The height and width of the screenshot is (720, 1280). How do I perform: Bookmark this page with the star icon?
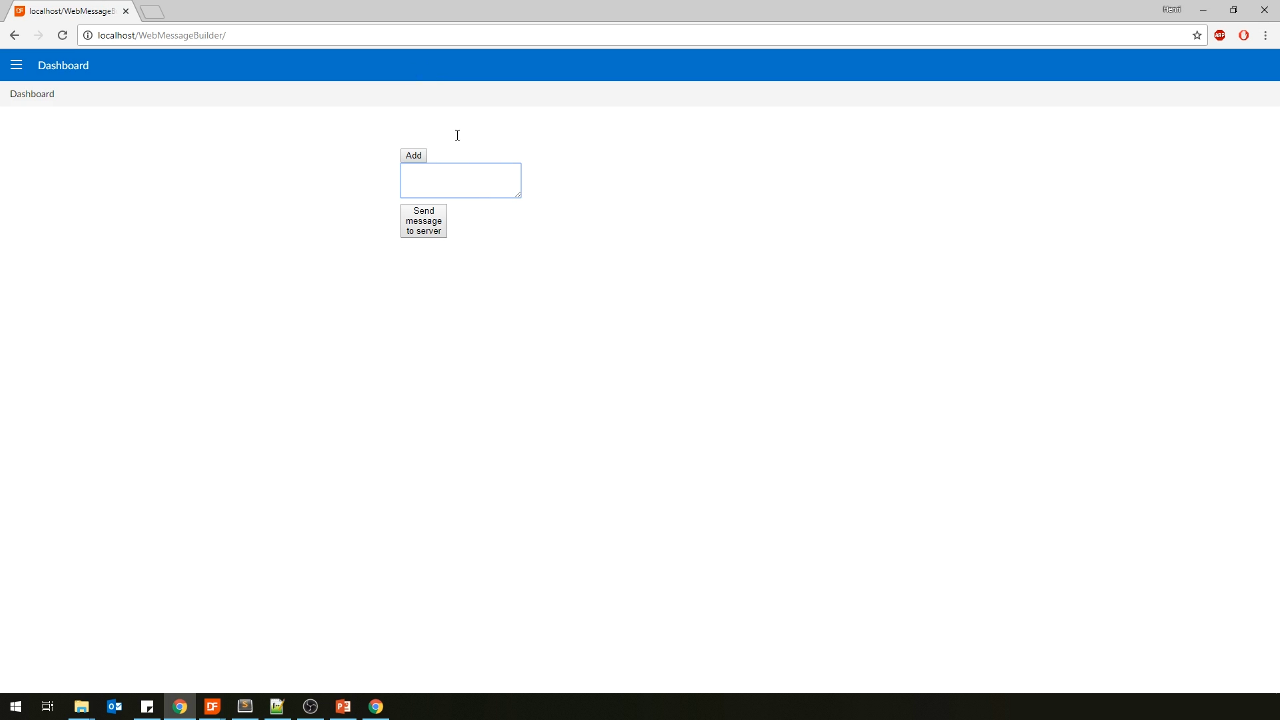pos(1196,35)
